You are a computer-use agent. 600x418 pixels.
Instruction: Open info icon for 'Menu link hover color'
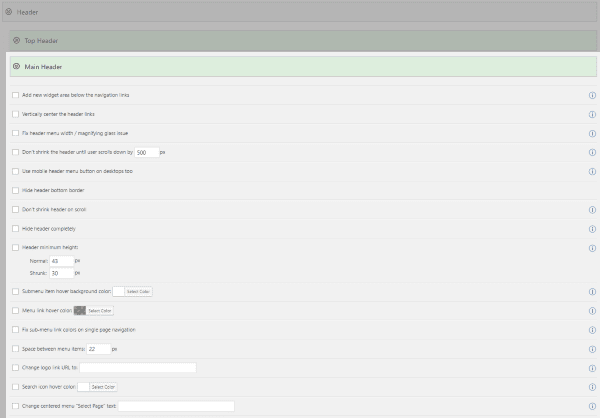[x=592, y=311]
